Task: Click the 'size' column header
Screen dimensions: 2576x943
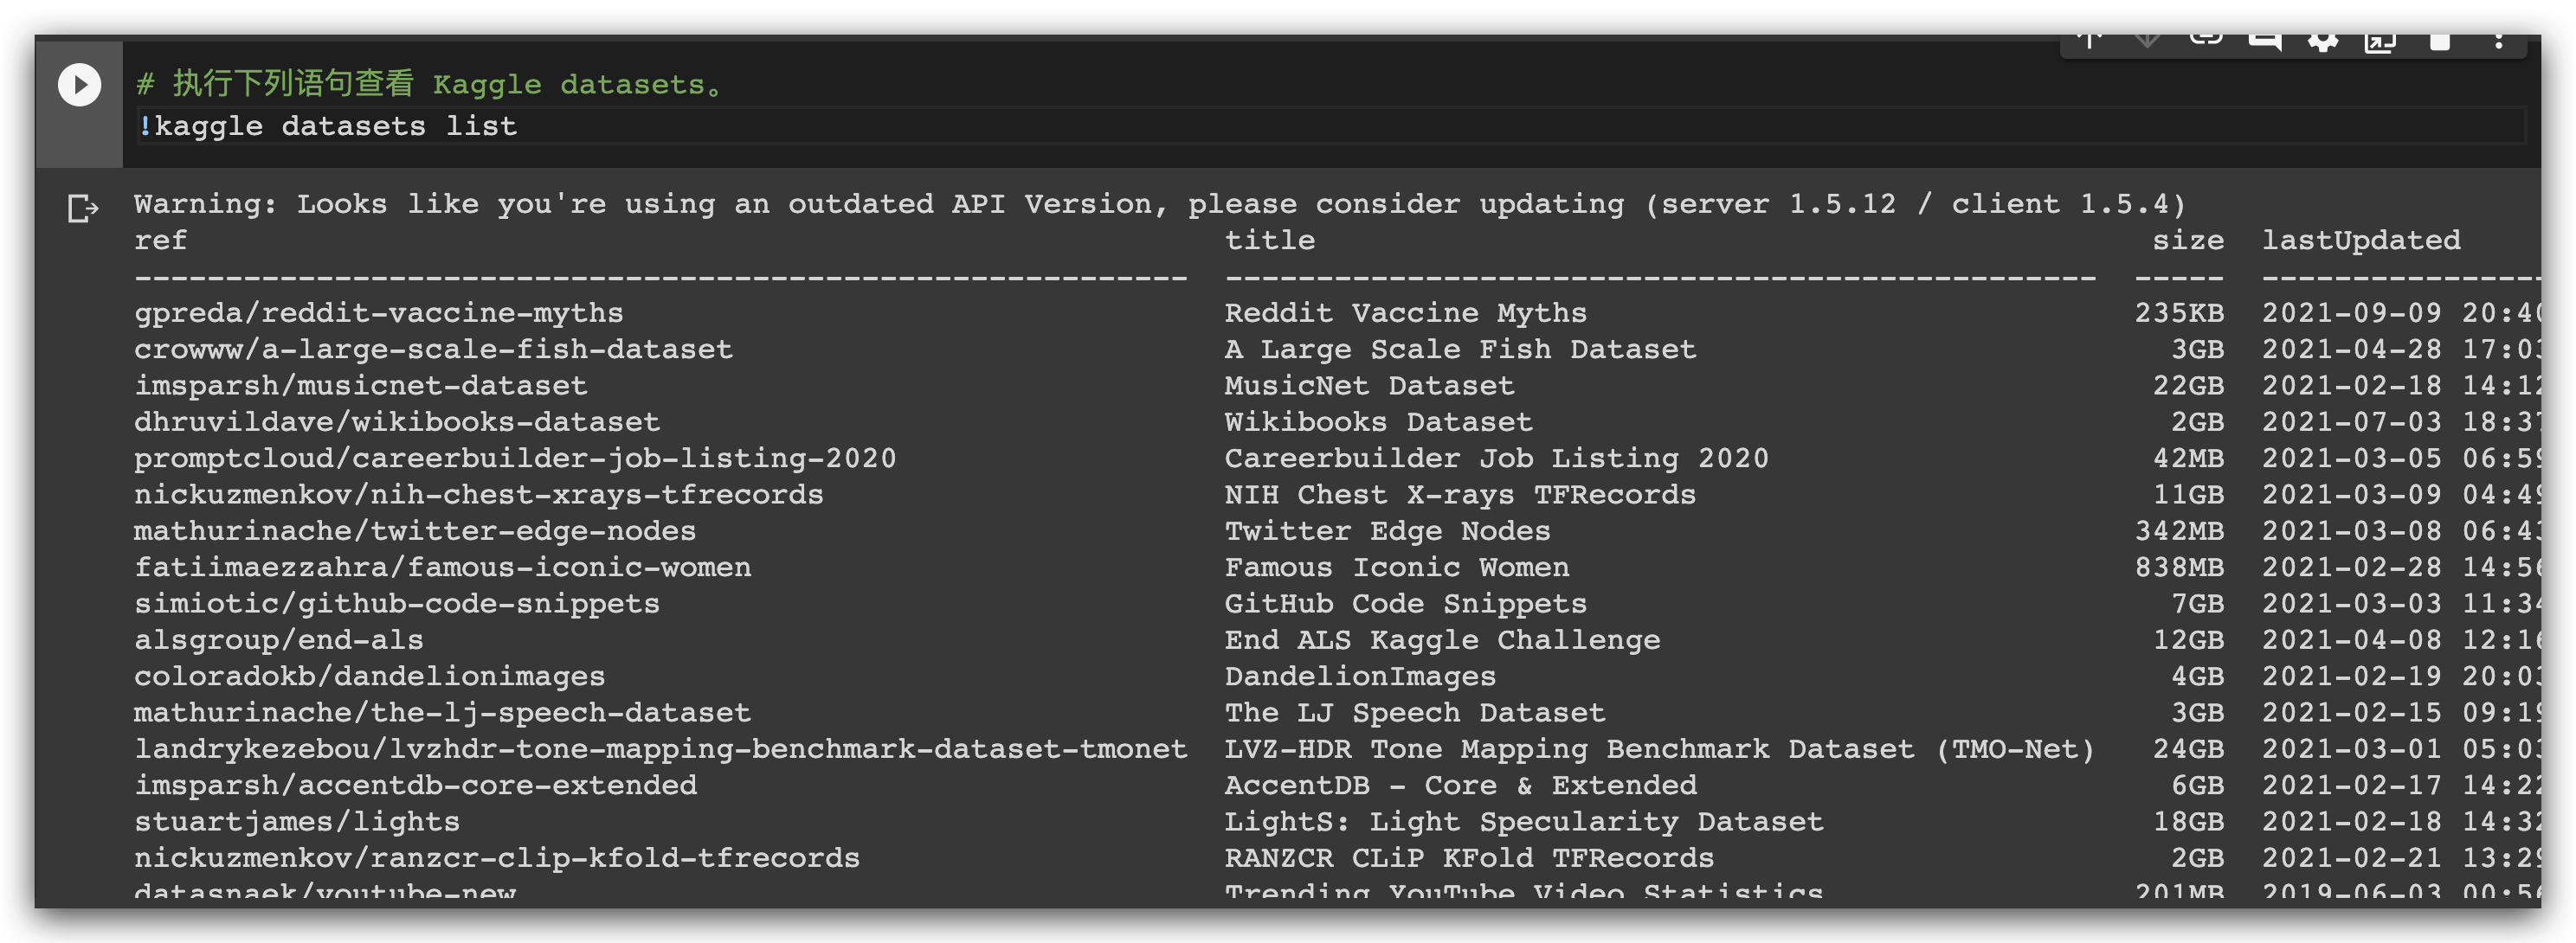Action: (x=2188, y=240)
